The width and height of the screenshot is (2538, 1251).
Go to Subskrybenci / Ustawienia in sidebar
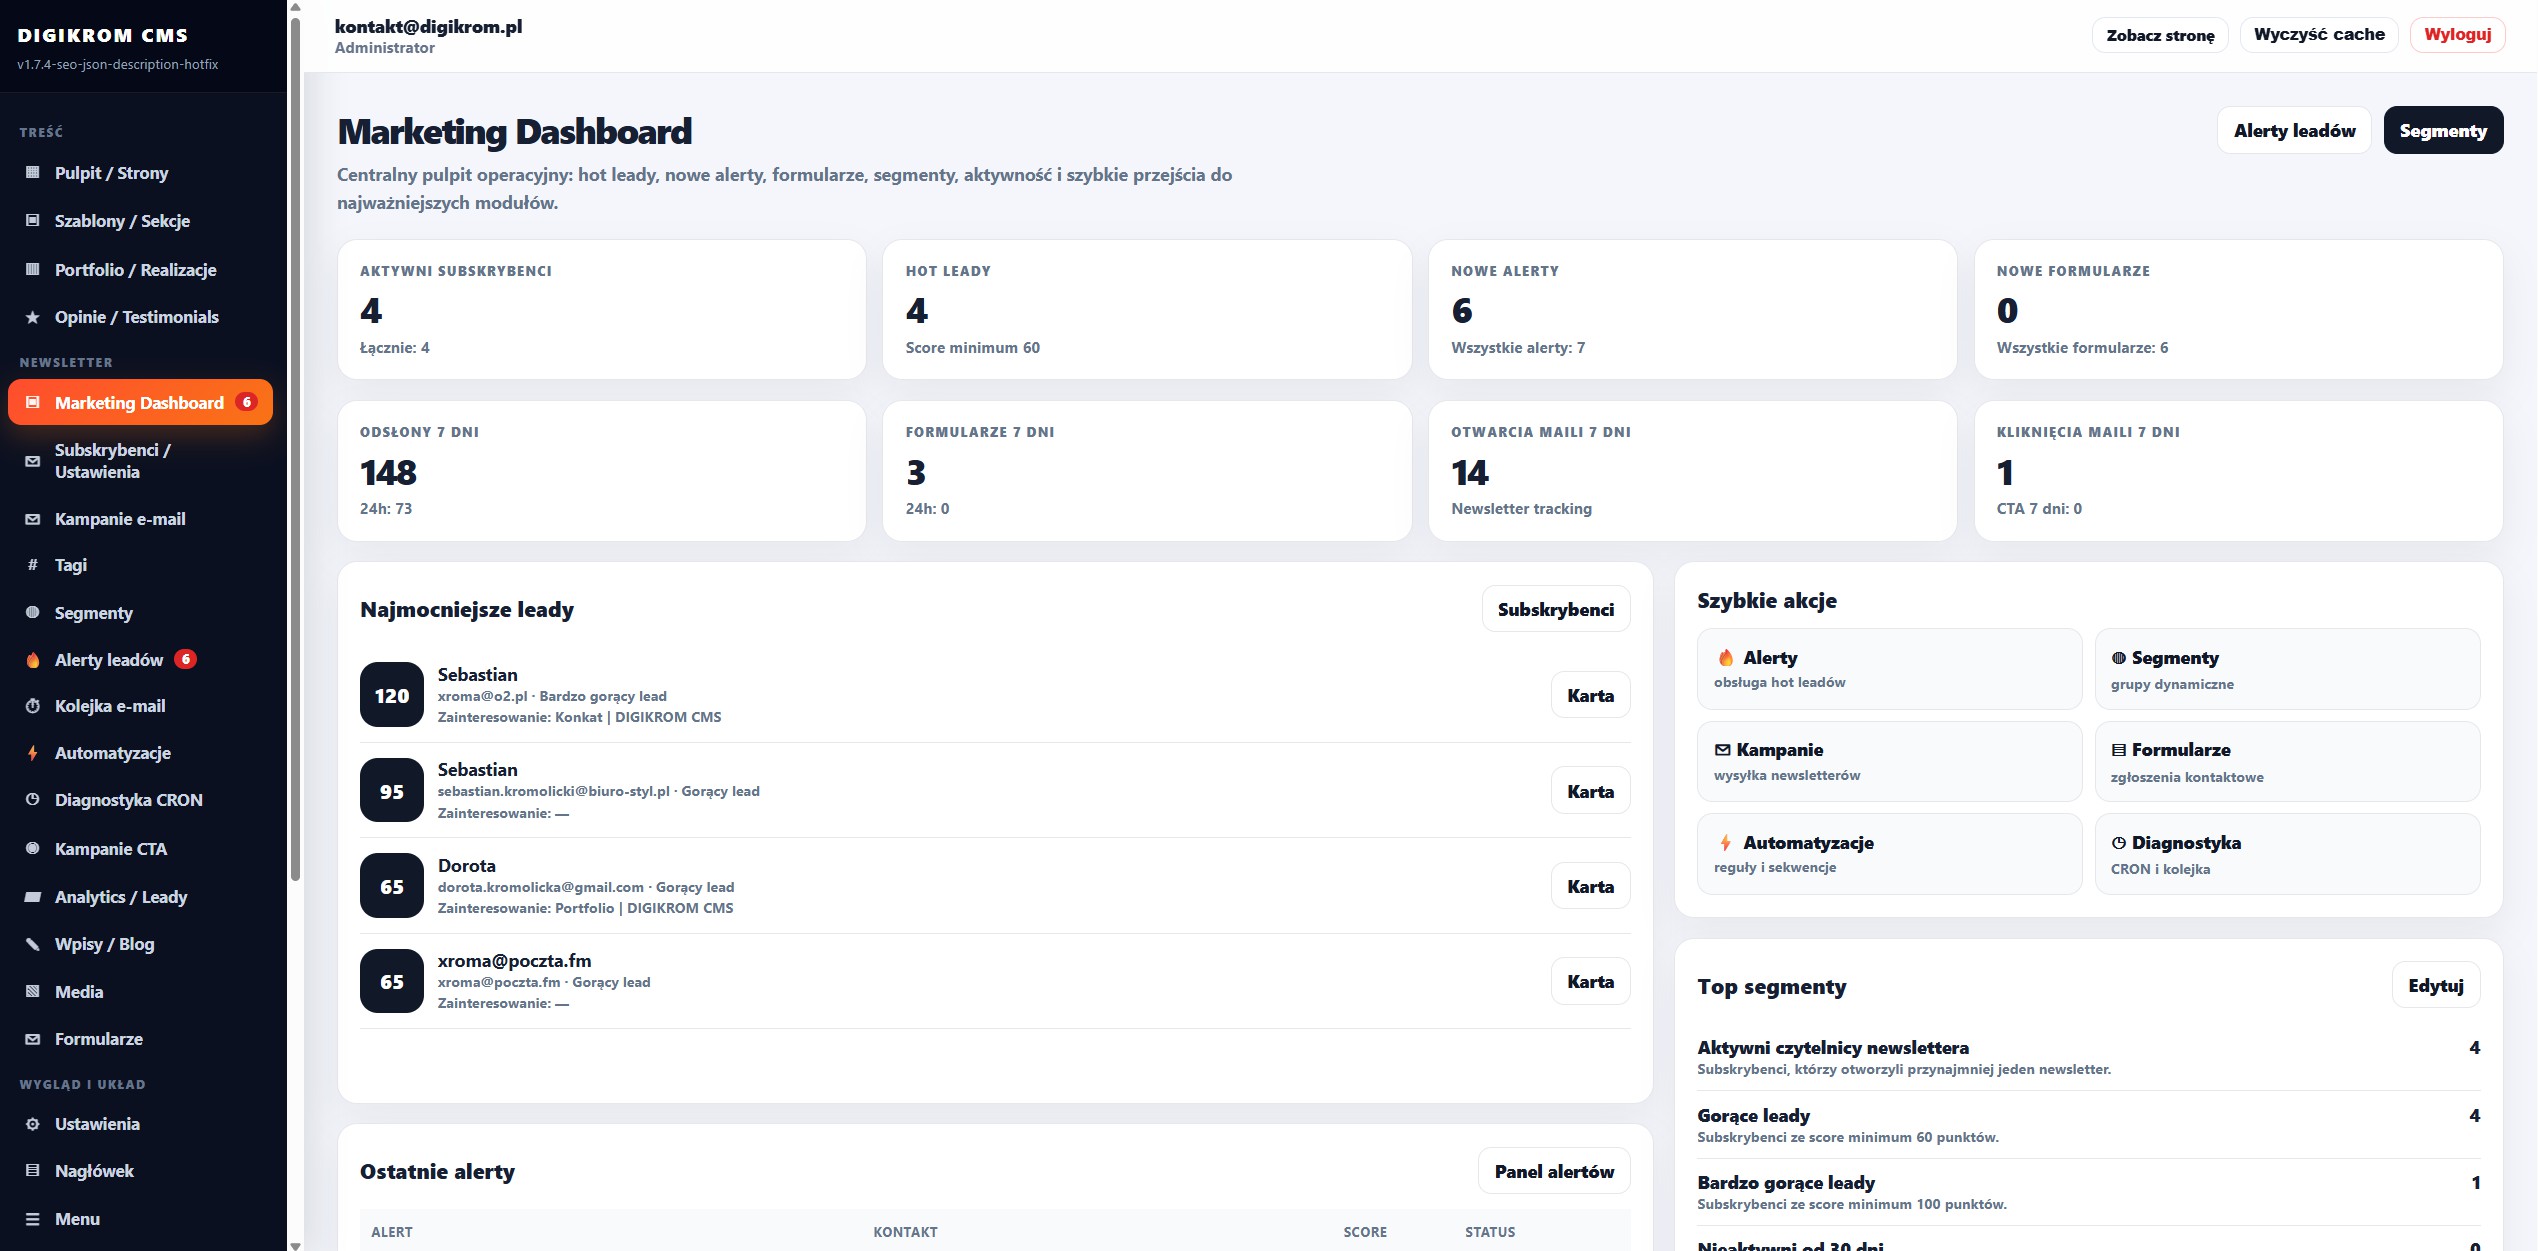tap(140, 461)
